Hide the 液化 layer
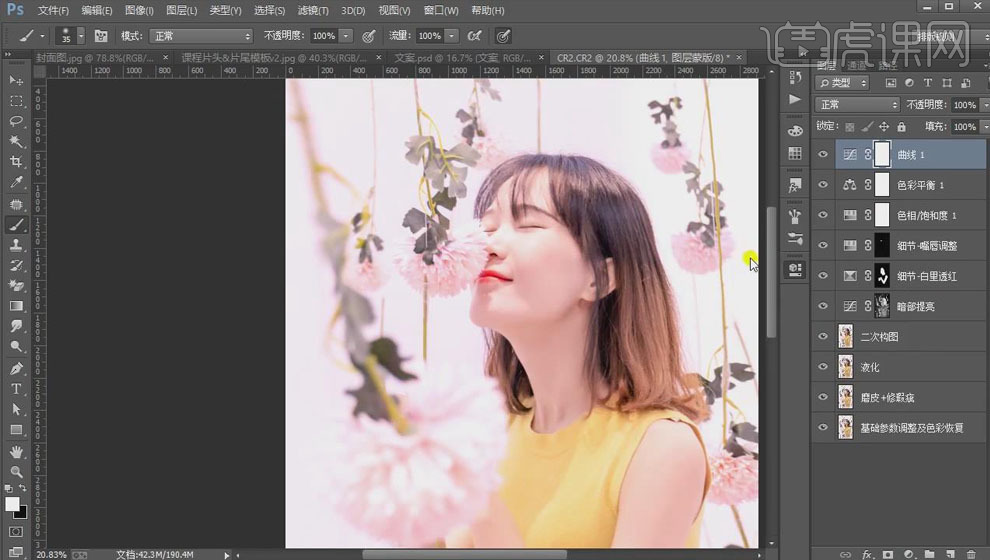 click(x=823, y=366)
